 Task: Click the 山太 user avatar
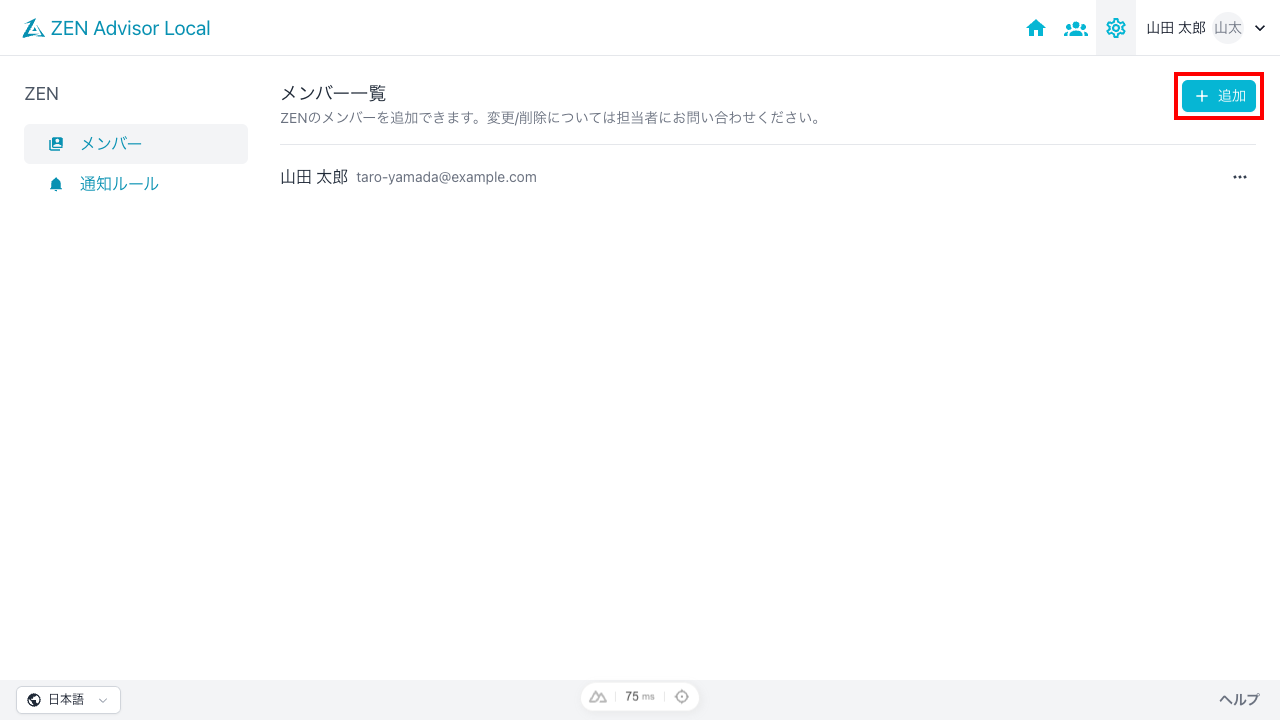[1228, 27]
